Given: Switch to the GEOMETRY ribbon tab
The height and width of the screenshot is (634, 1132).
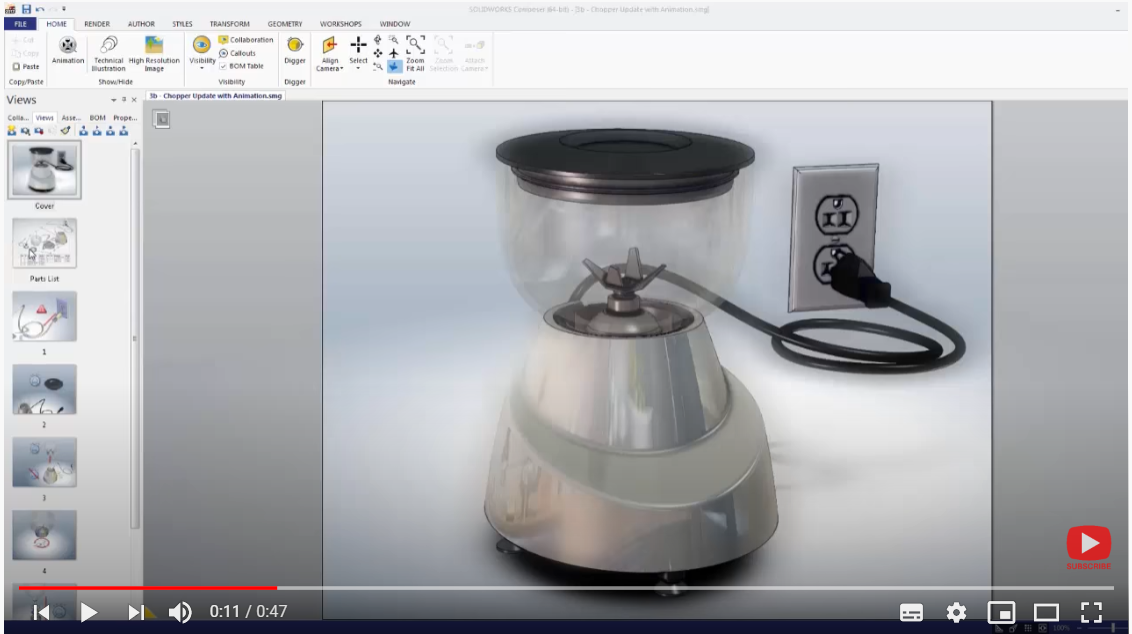Looking at the screenshot, I should click(x=284, y=24).
